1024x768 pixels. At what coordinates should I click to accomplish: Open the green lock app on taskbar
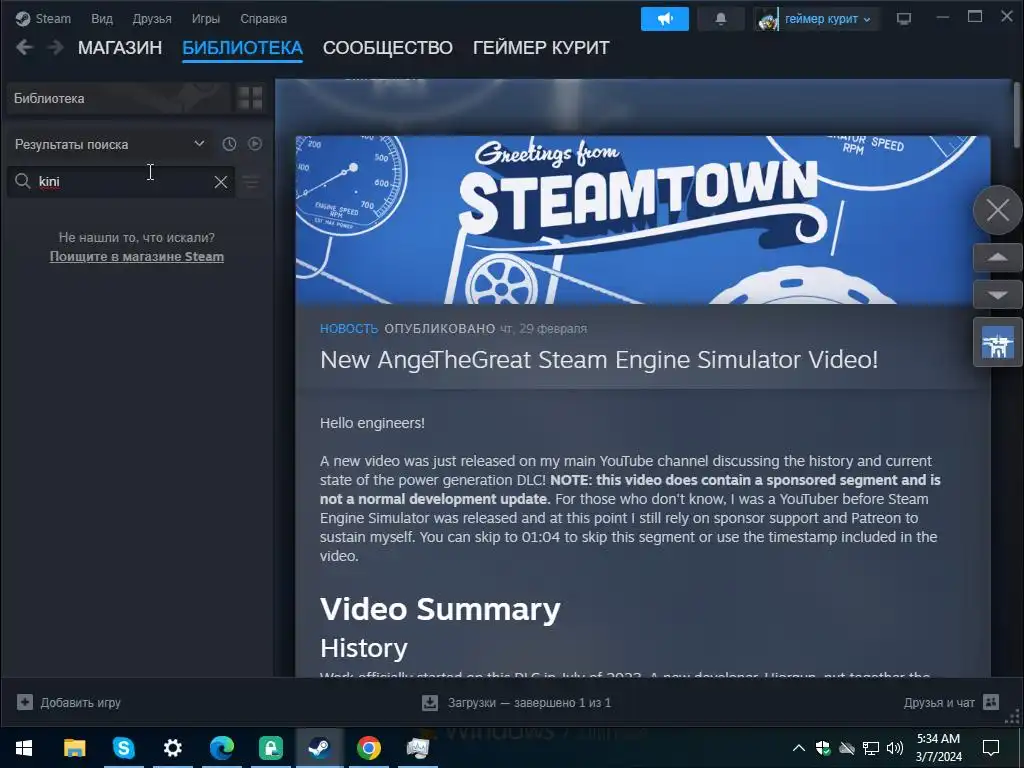click(x=270, y=748)
